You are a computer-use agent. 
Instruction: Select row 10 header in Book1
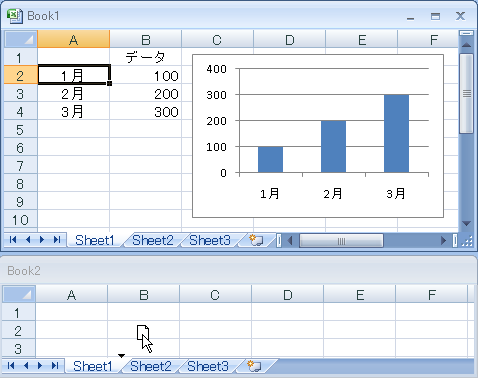coord(20,219)
